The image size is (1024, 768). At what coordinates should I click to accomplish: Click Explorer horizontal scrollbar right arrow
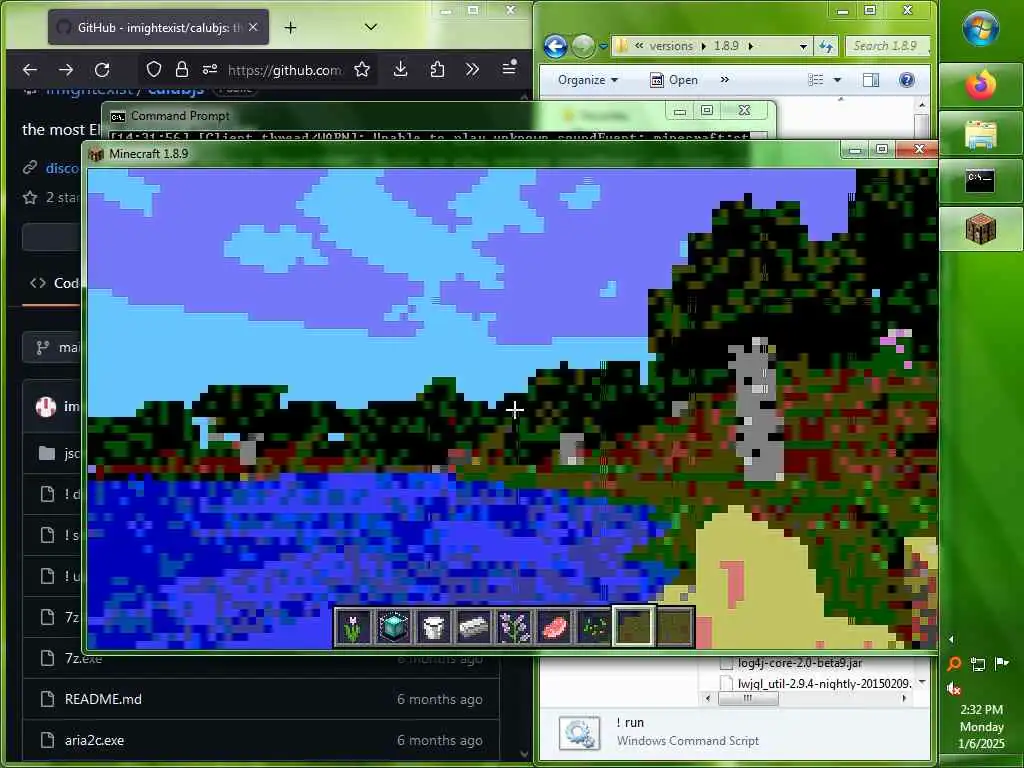(904, 698)
